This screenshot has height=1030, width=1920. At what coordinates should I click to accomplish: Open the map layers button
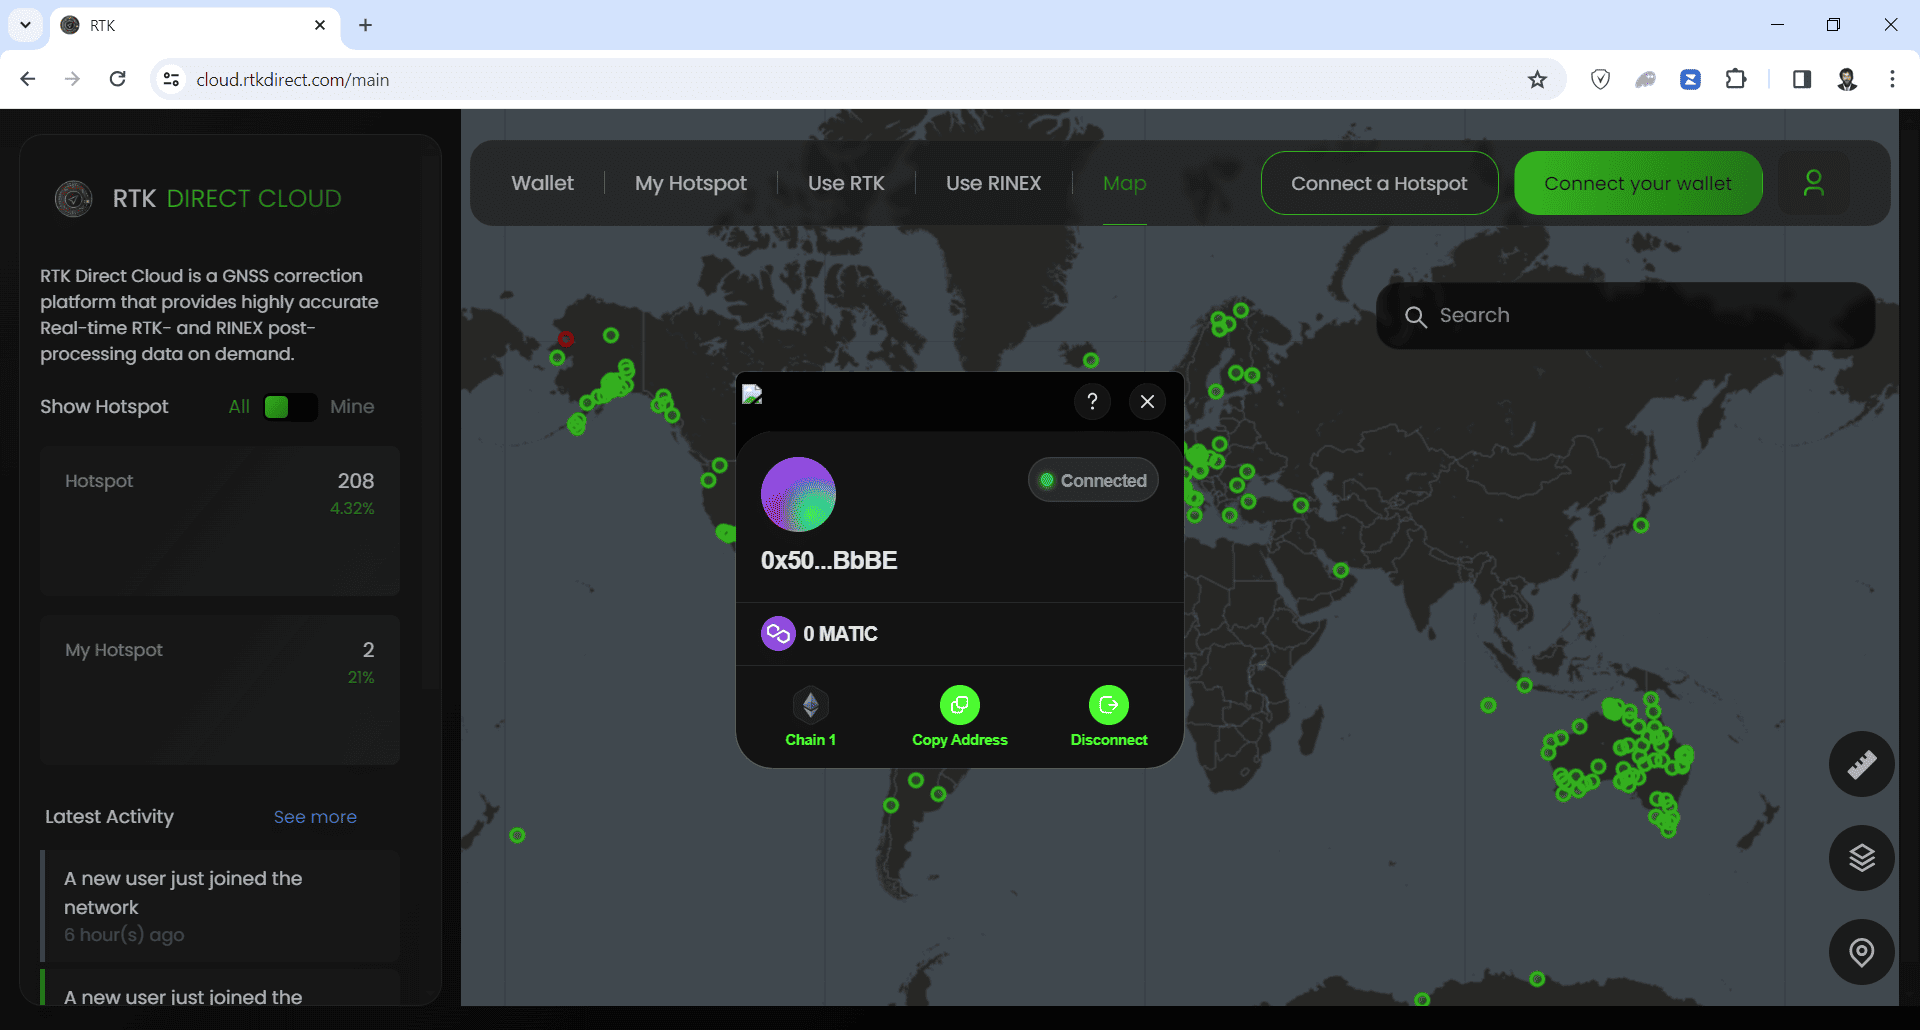(1861, 858)
